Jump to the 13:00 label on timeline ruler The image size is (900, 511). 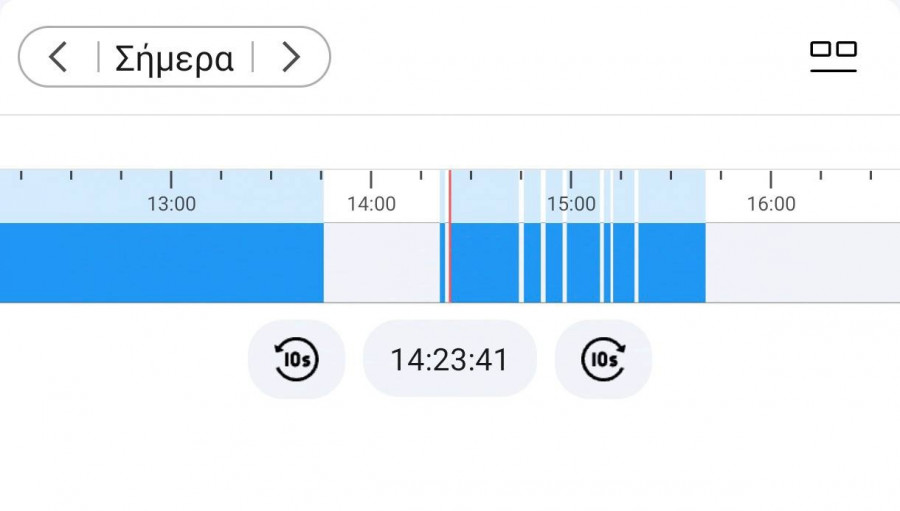pos(171,204)
